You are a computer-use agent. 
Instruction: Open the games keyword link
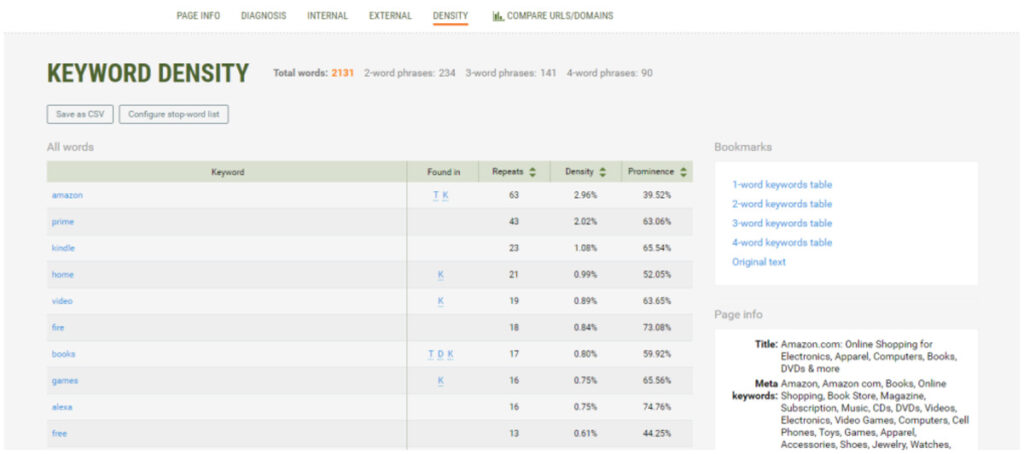pos(65,381)
